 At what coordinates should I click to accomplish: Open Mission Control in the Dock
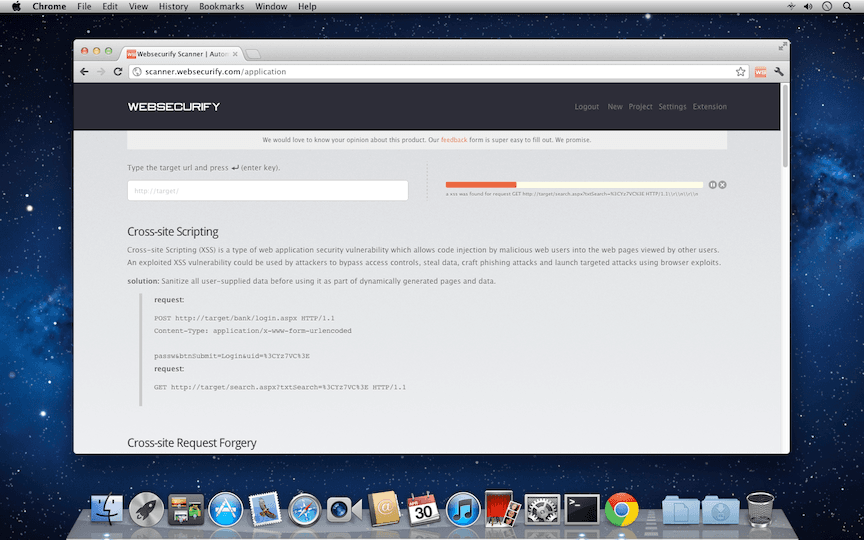click(x=186, y=509)
